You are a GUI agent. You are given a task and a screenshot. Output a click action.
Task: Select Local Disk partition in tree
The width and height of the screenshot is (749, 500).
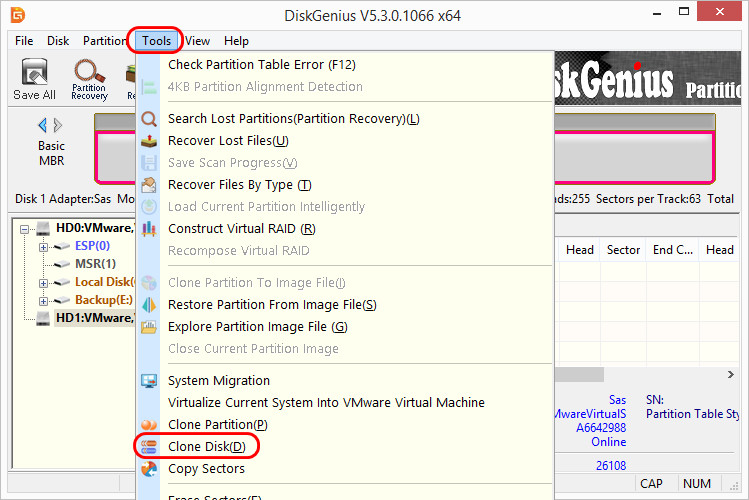coord(105,282)
